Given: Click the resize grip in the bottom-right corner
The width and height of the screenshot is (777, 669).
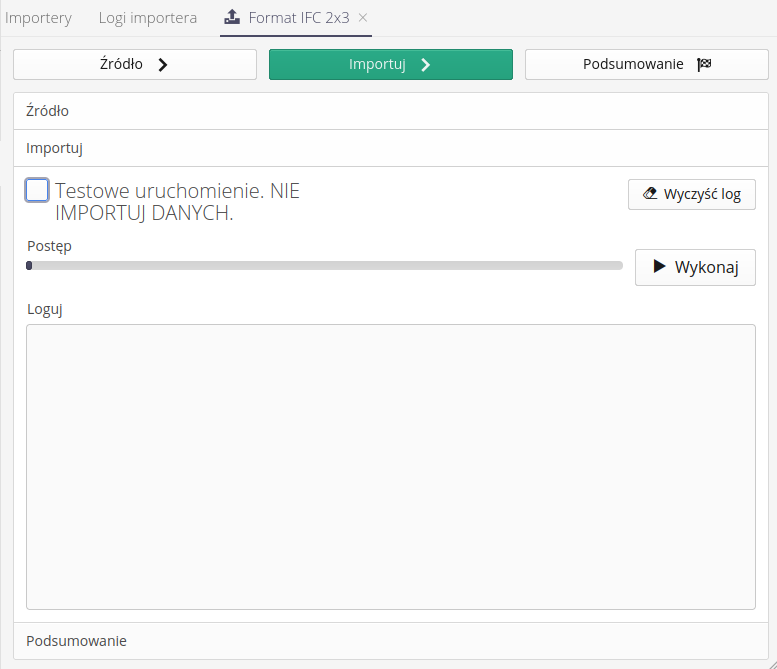Looking at the screenshot, I should click(x=769, y=661).
